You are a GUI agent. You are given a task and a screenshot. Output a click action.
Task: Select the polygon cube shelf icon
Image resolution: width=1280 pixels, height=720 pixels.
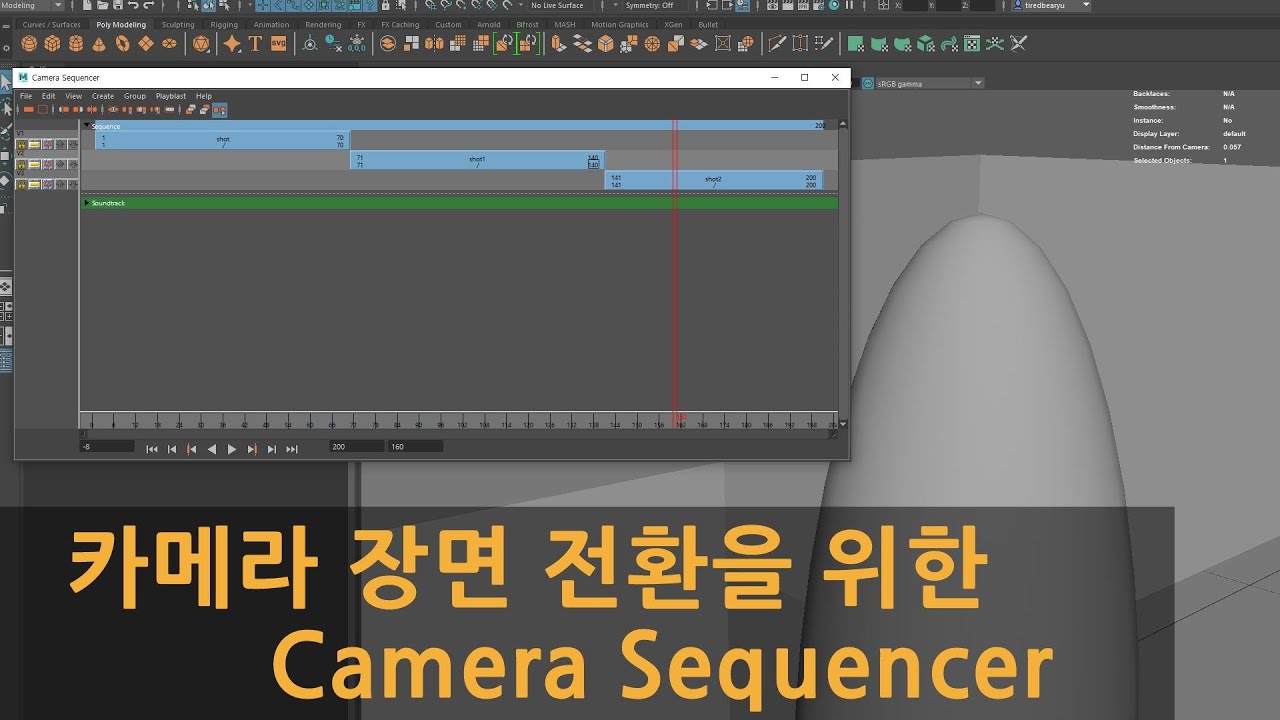coord(52,44)
